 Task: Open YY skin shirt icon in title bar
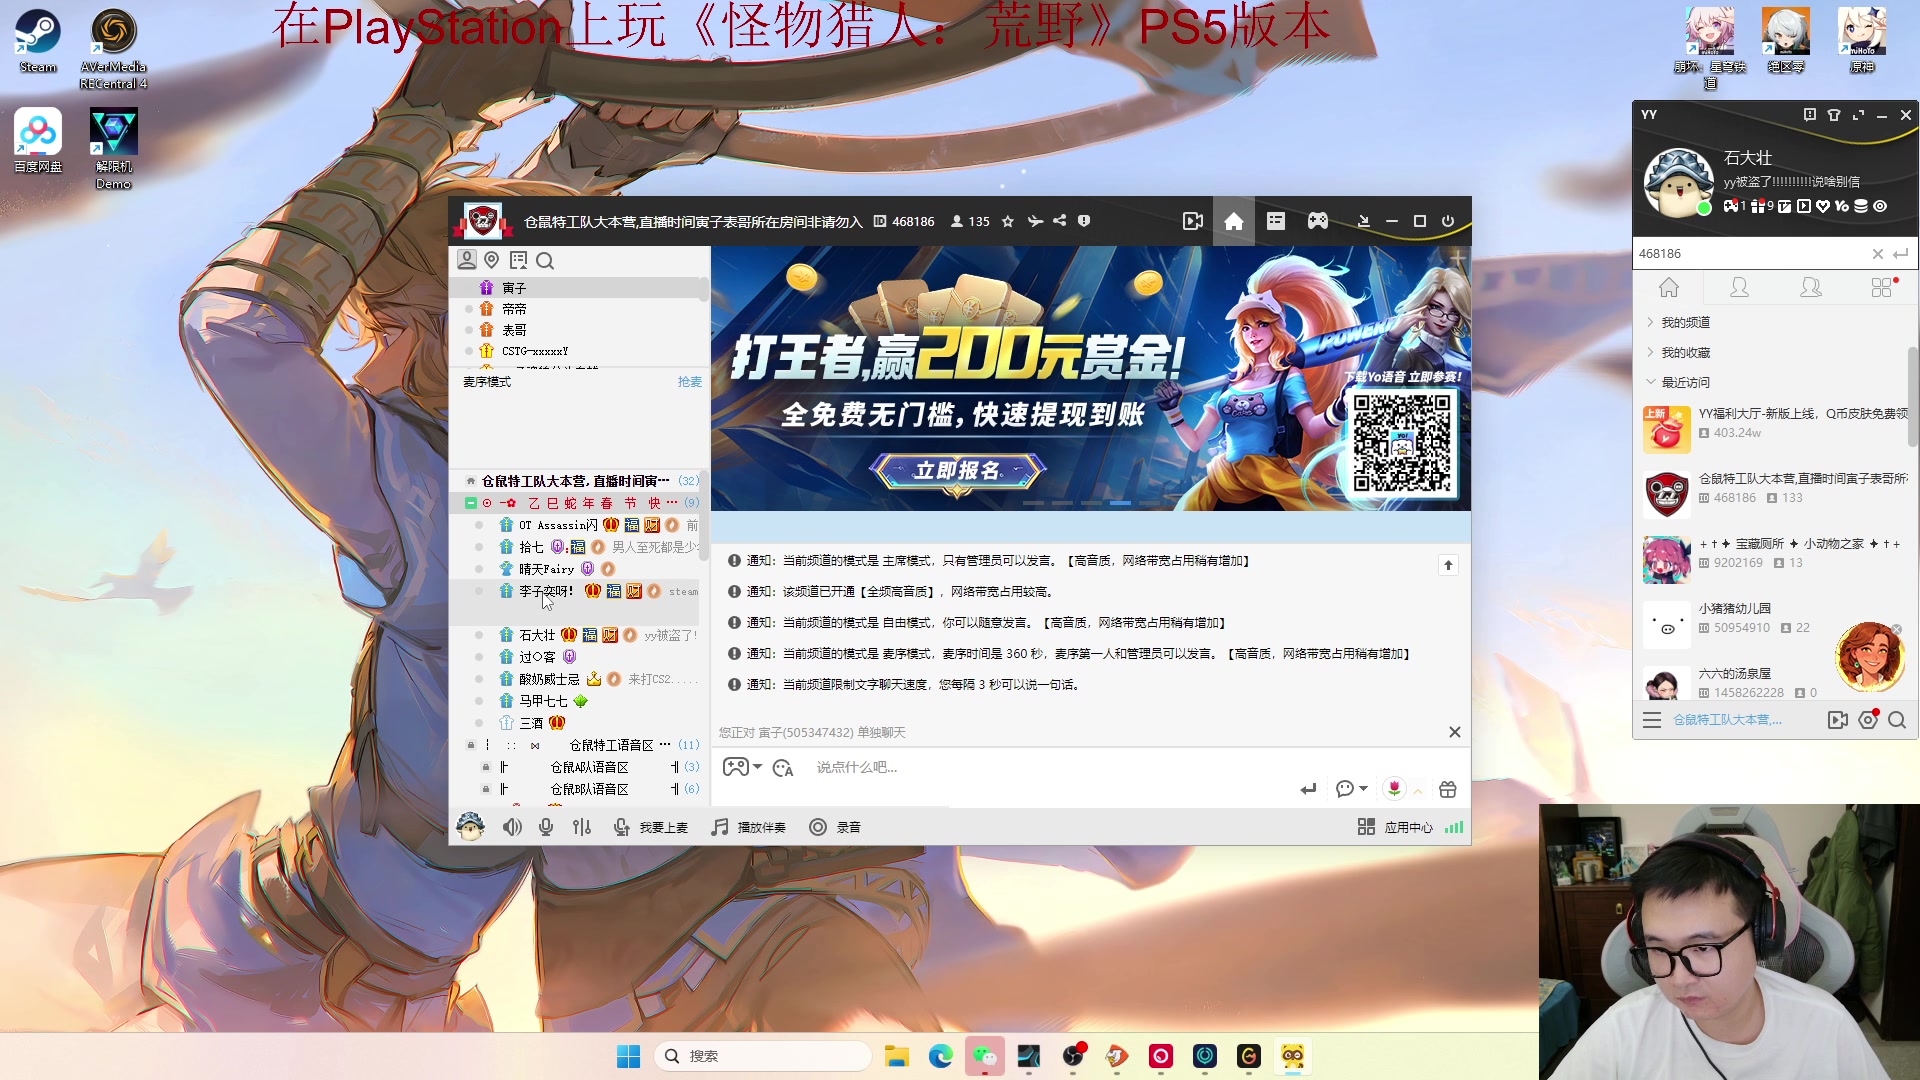click(1834, 115)
